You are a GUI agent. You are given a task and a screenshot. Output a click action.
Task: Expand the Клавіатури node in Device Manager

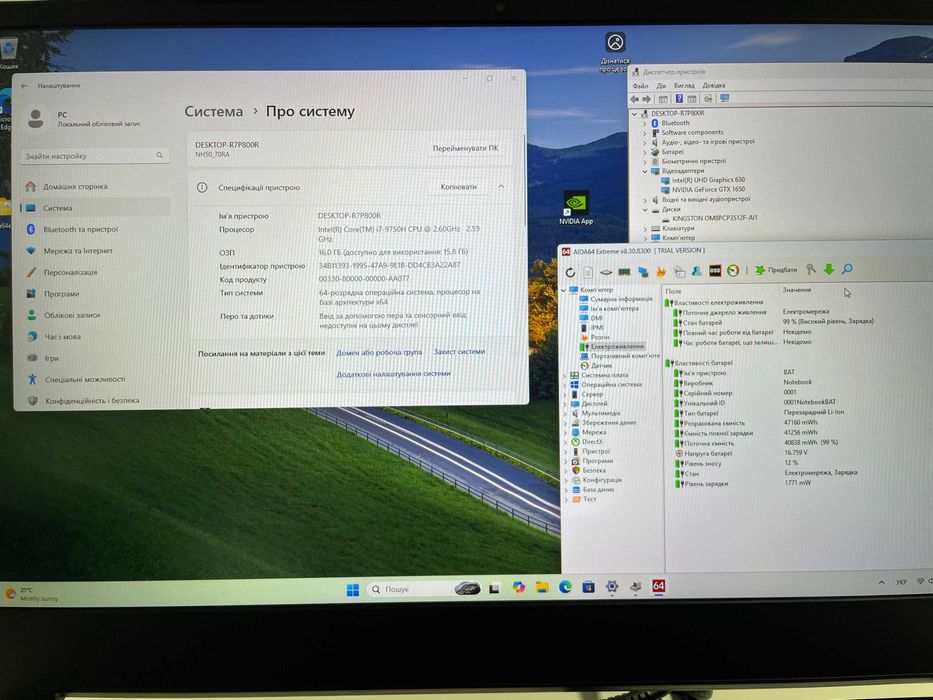[x=645, y=228]
